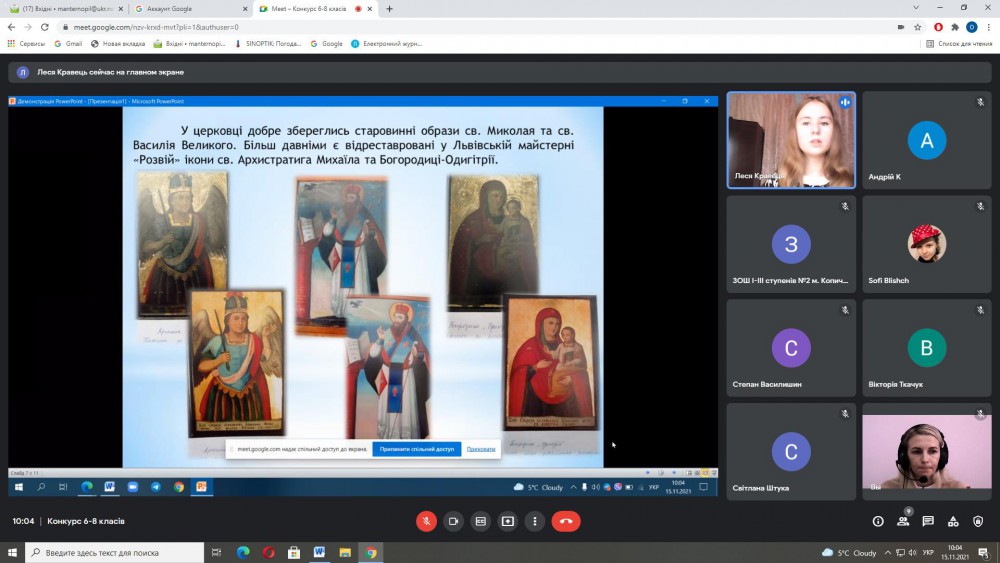Open the Новая вкладка bookmark
The width and height of the screenshot is (1000, 563).
[118, 43]
